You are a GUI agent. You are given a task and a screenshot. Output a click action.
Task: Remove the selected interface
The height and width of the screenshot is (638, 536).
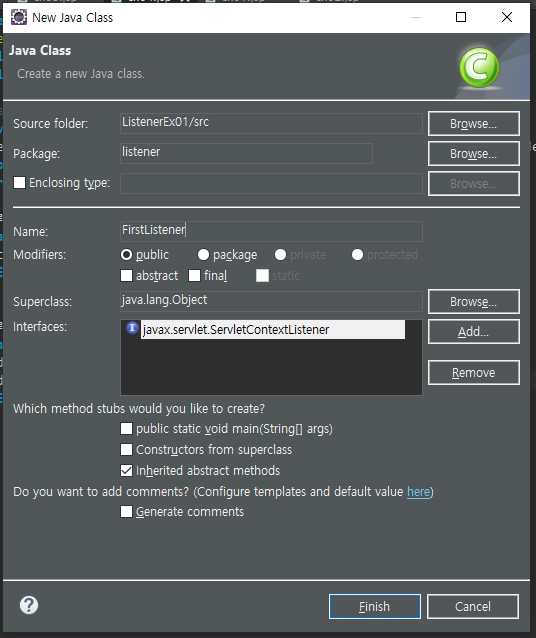tap(474, 372)
